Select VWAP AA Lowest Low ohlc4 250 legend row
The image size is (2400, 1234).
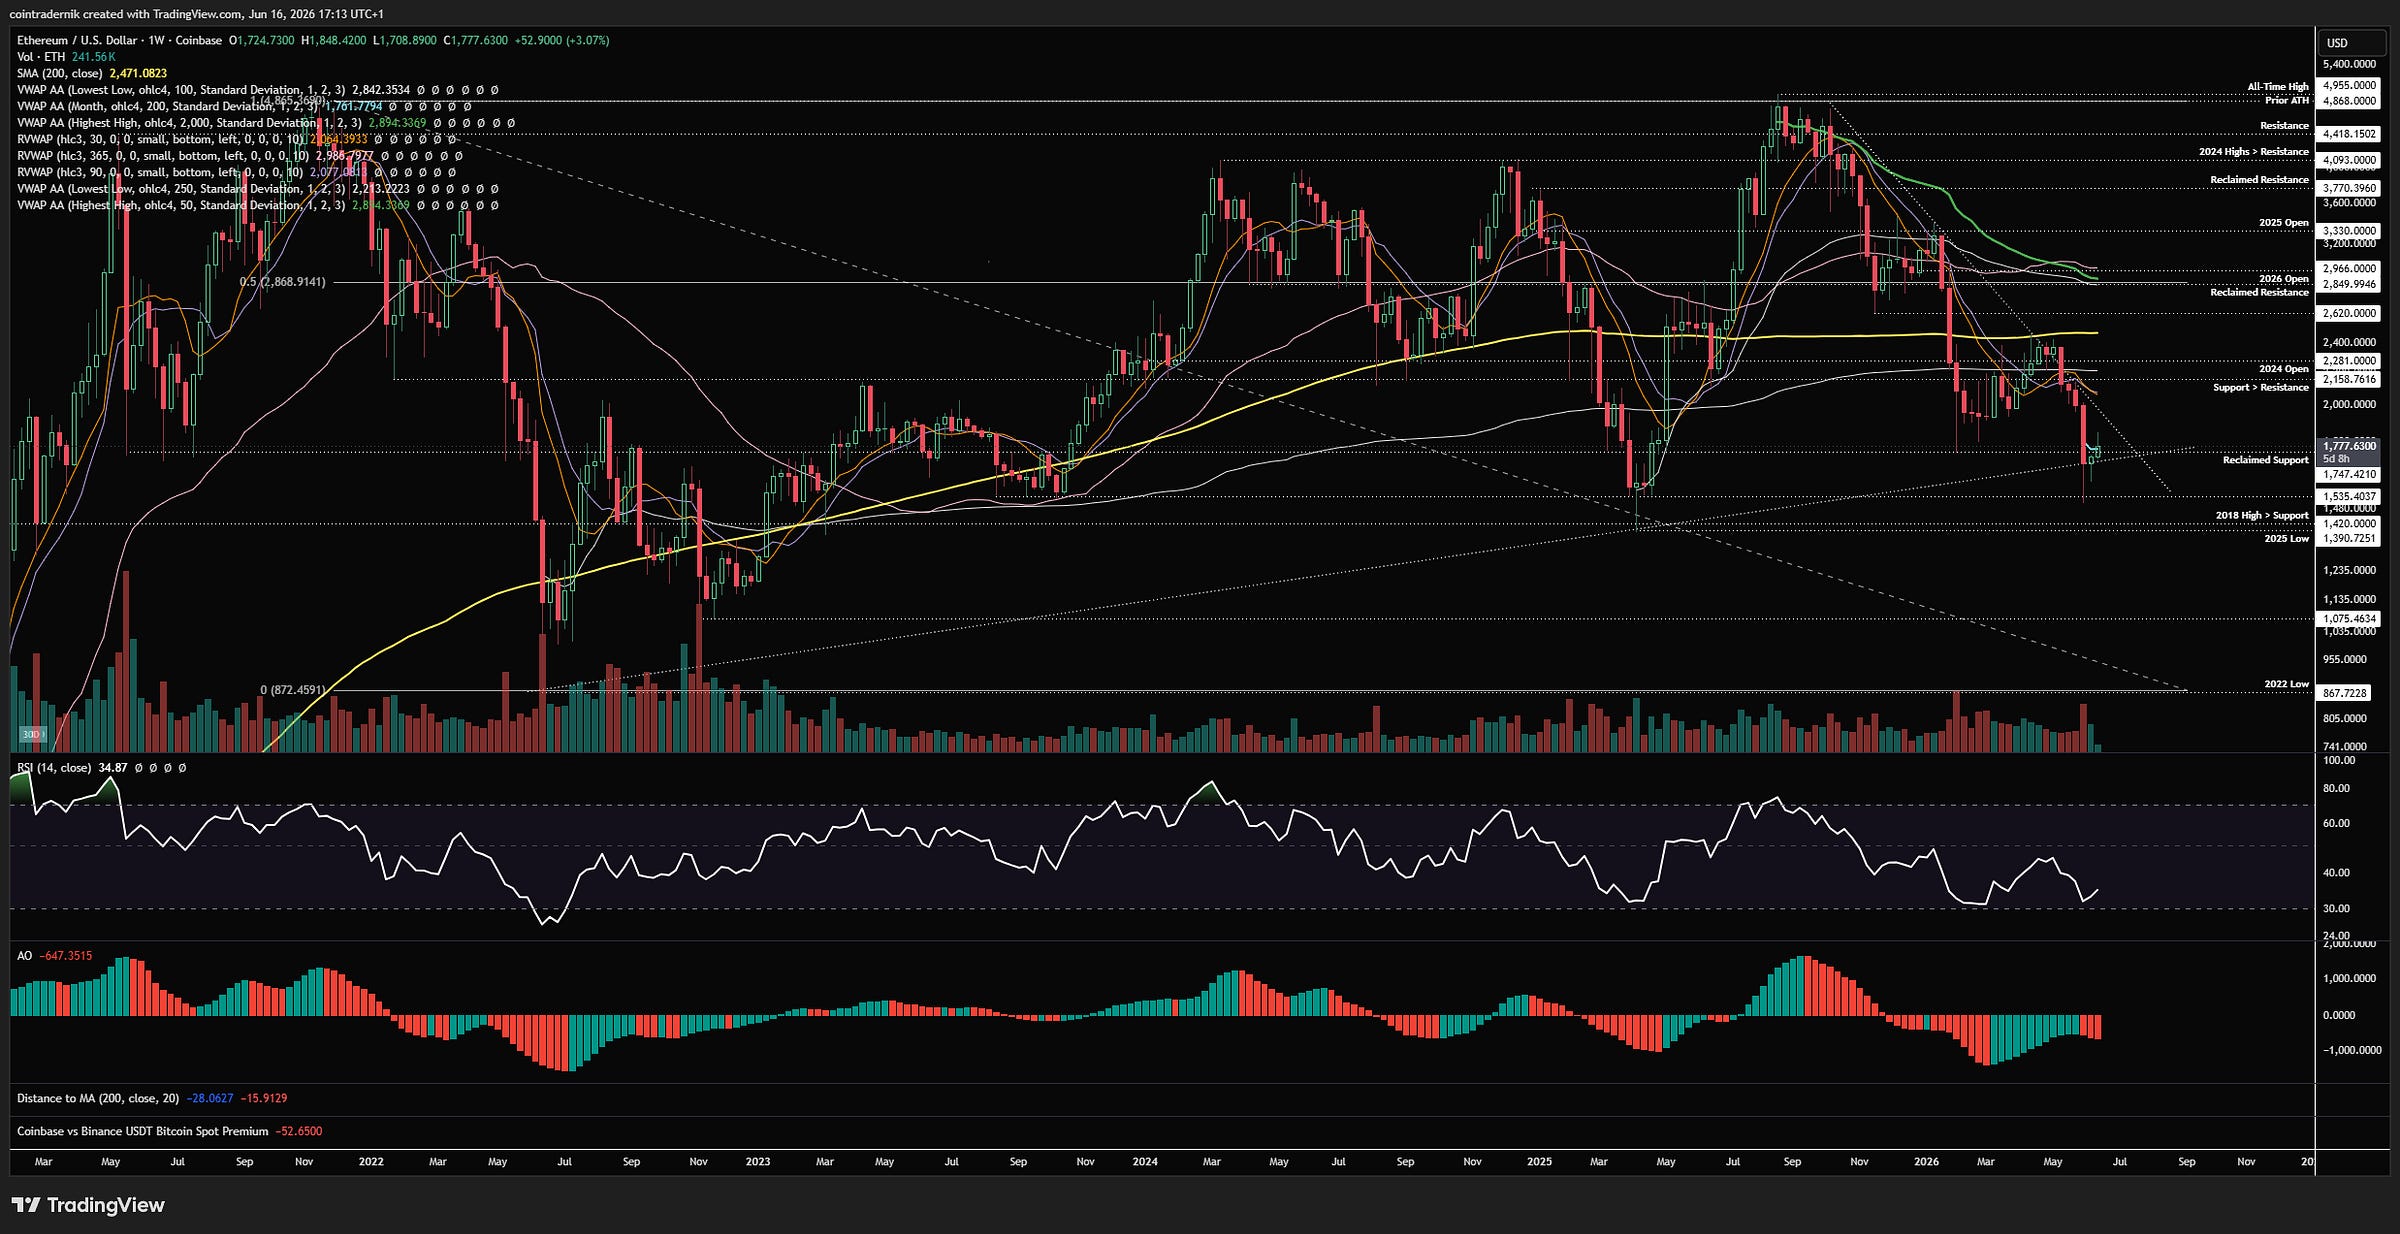click(x=258, y=189)
